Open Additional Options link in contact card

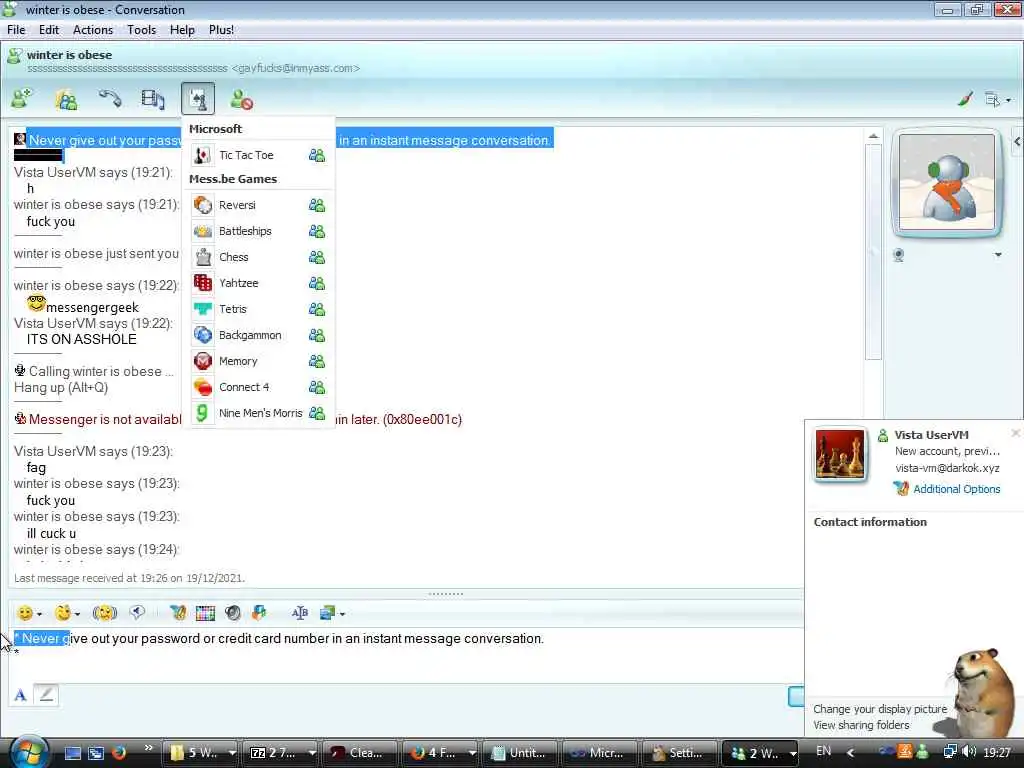[x=956, y=489]
